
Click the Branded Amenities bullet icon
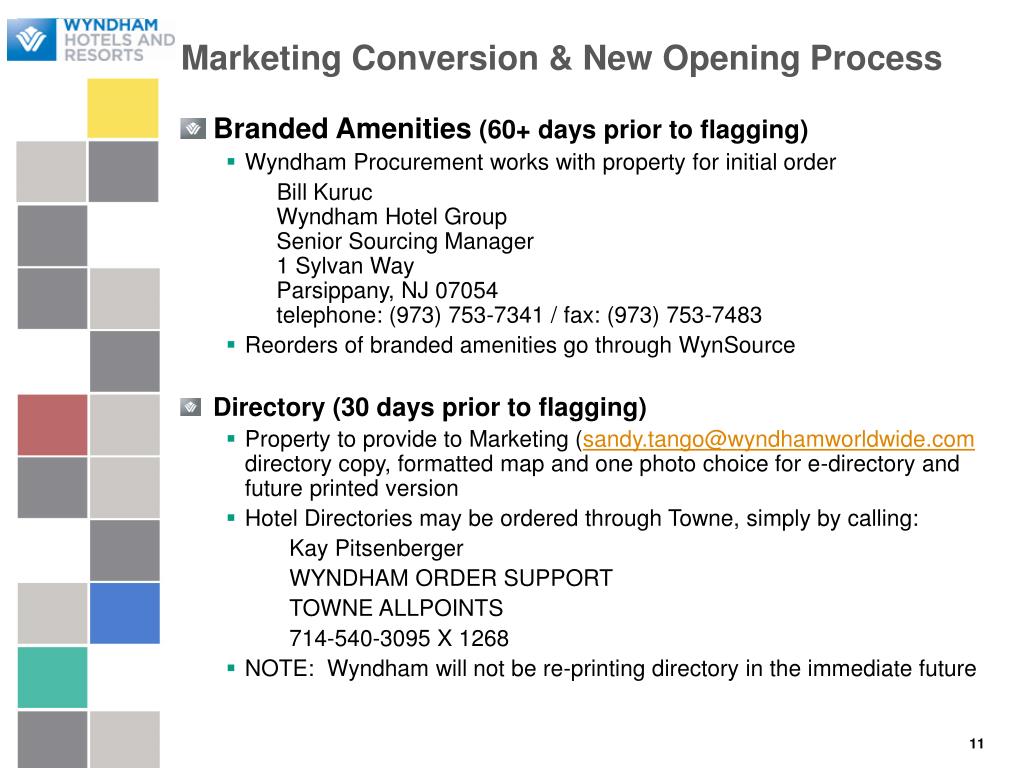[193, 129]
